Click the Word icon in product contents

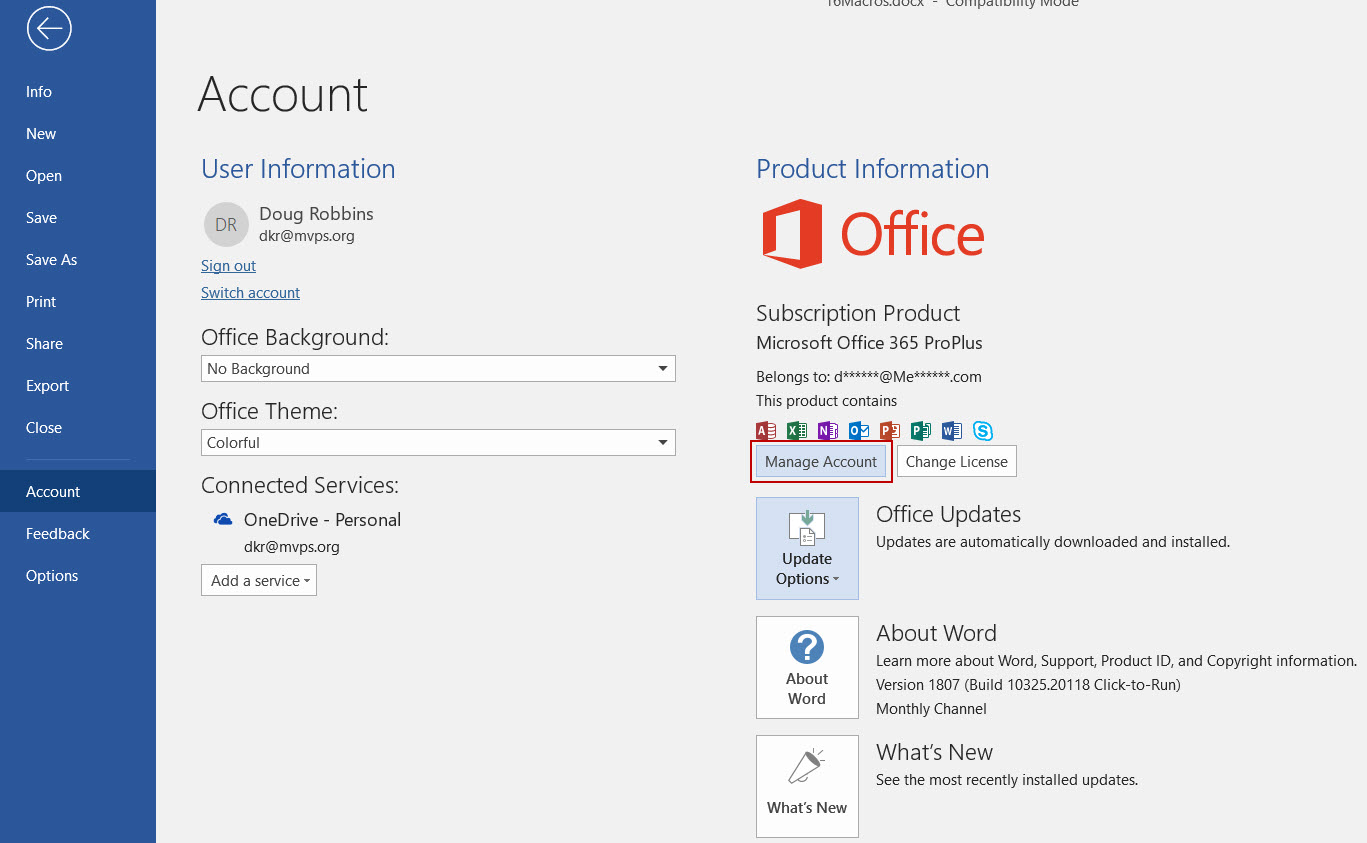(952, 431)
